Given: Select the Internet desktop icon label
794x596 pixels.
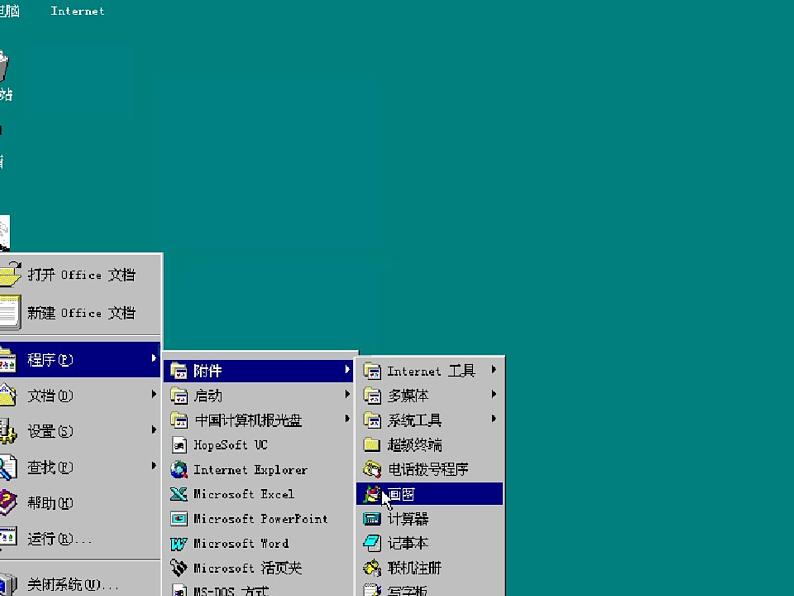Looking at the screenshot, I should 77,11.
